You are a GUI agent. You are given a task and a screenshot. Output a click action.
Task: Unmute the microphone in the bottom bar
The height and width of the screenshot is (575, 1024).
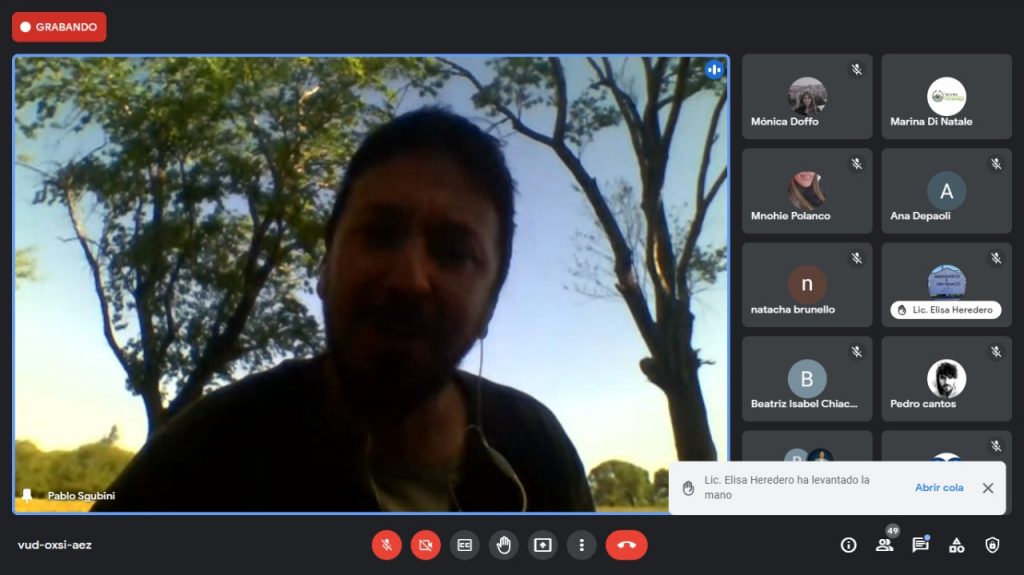(x=387, y=545)
